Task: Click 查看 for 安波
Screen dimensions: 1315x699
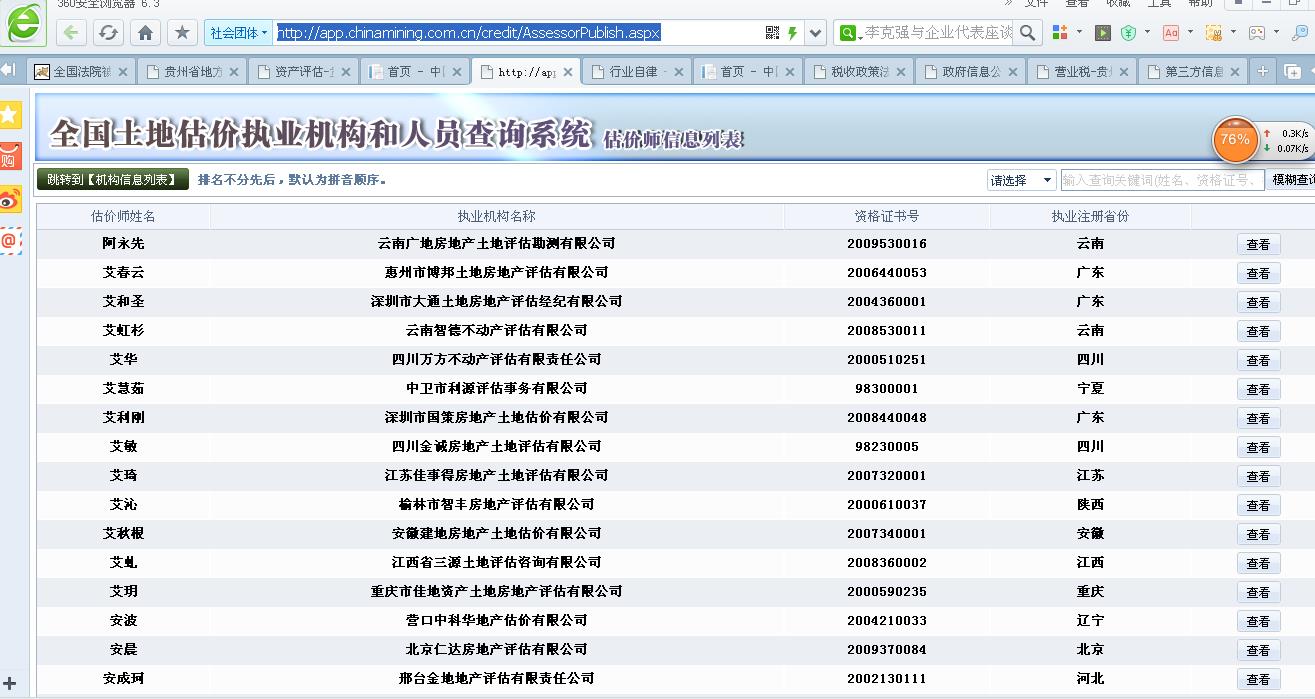Action: (1258, 621)
